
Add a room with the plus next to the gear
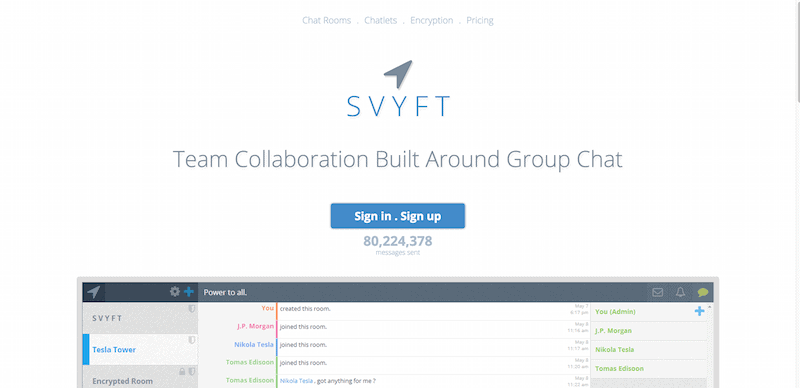coord(189,292)
